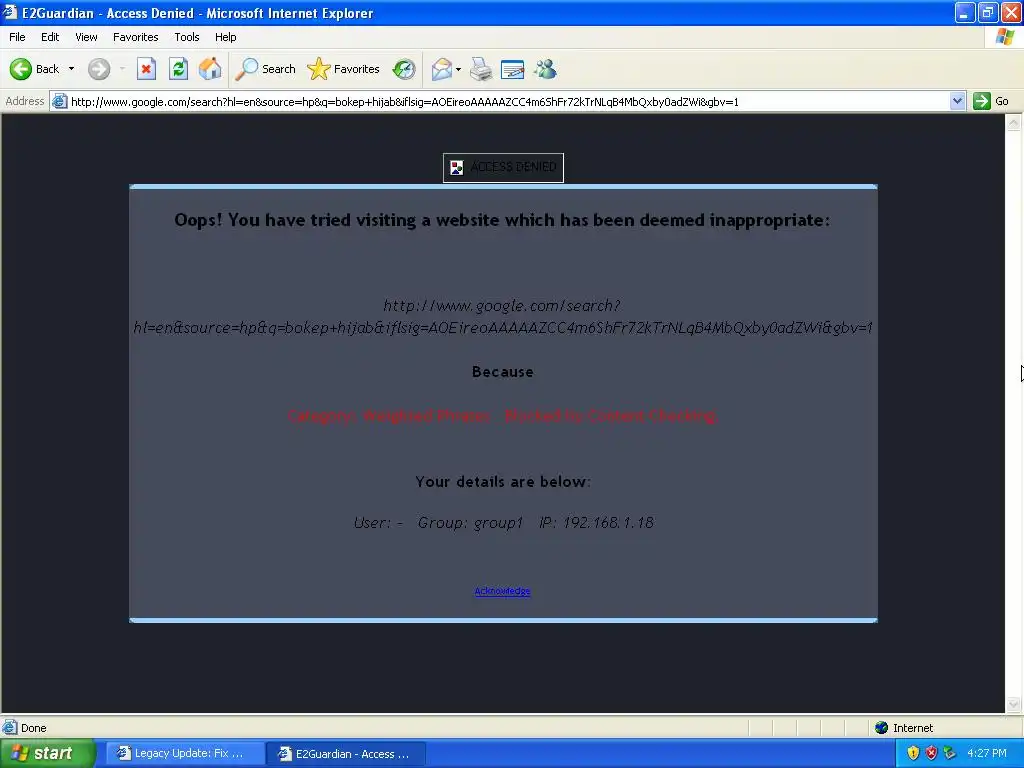This screenshot has width=1024, height=768.
Task: Click the Forward navigation button
Action: (x=99, y=69)
